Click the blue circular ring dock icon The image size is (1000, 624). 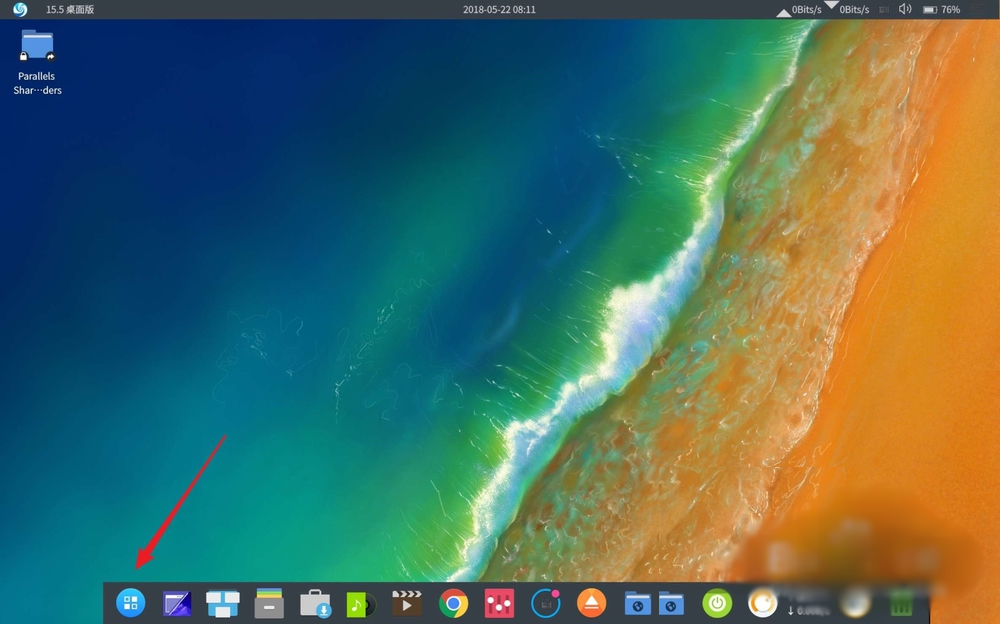[545, 603]
